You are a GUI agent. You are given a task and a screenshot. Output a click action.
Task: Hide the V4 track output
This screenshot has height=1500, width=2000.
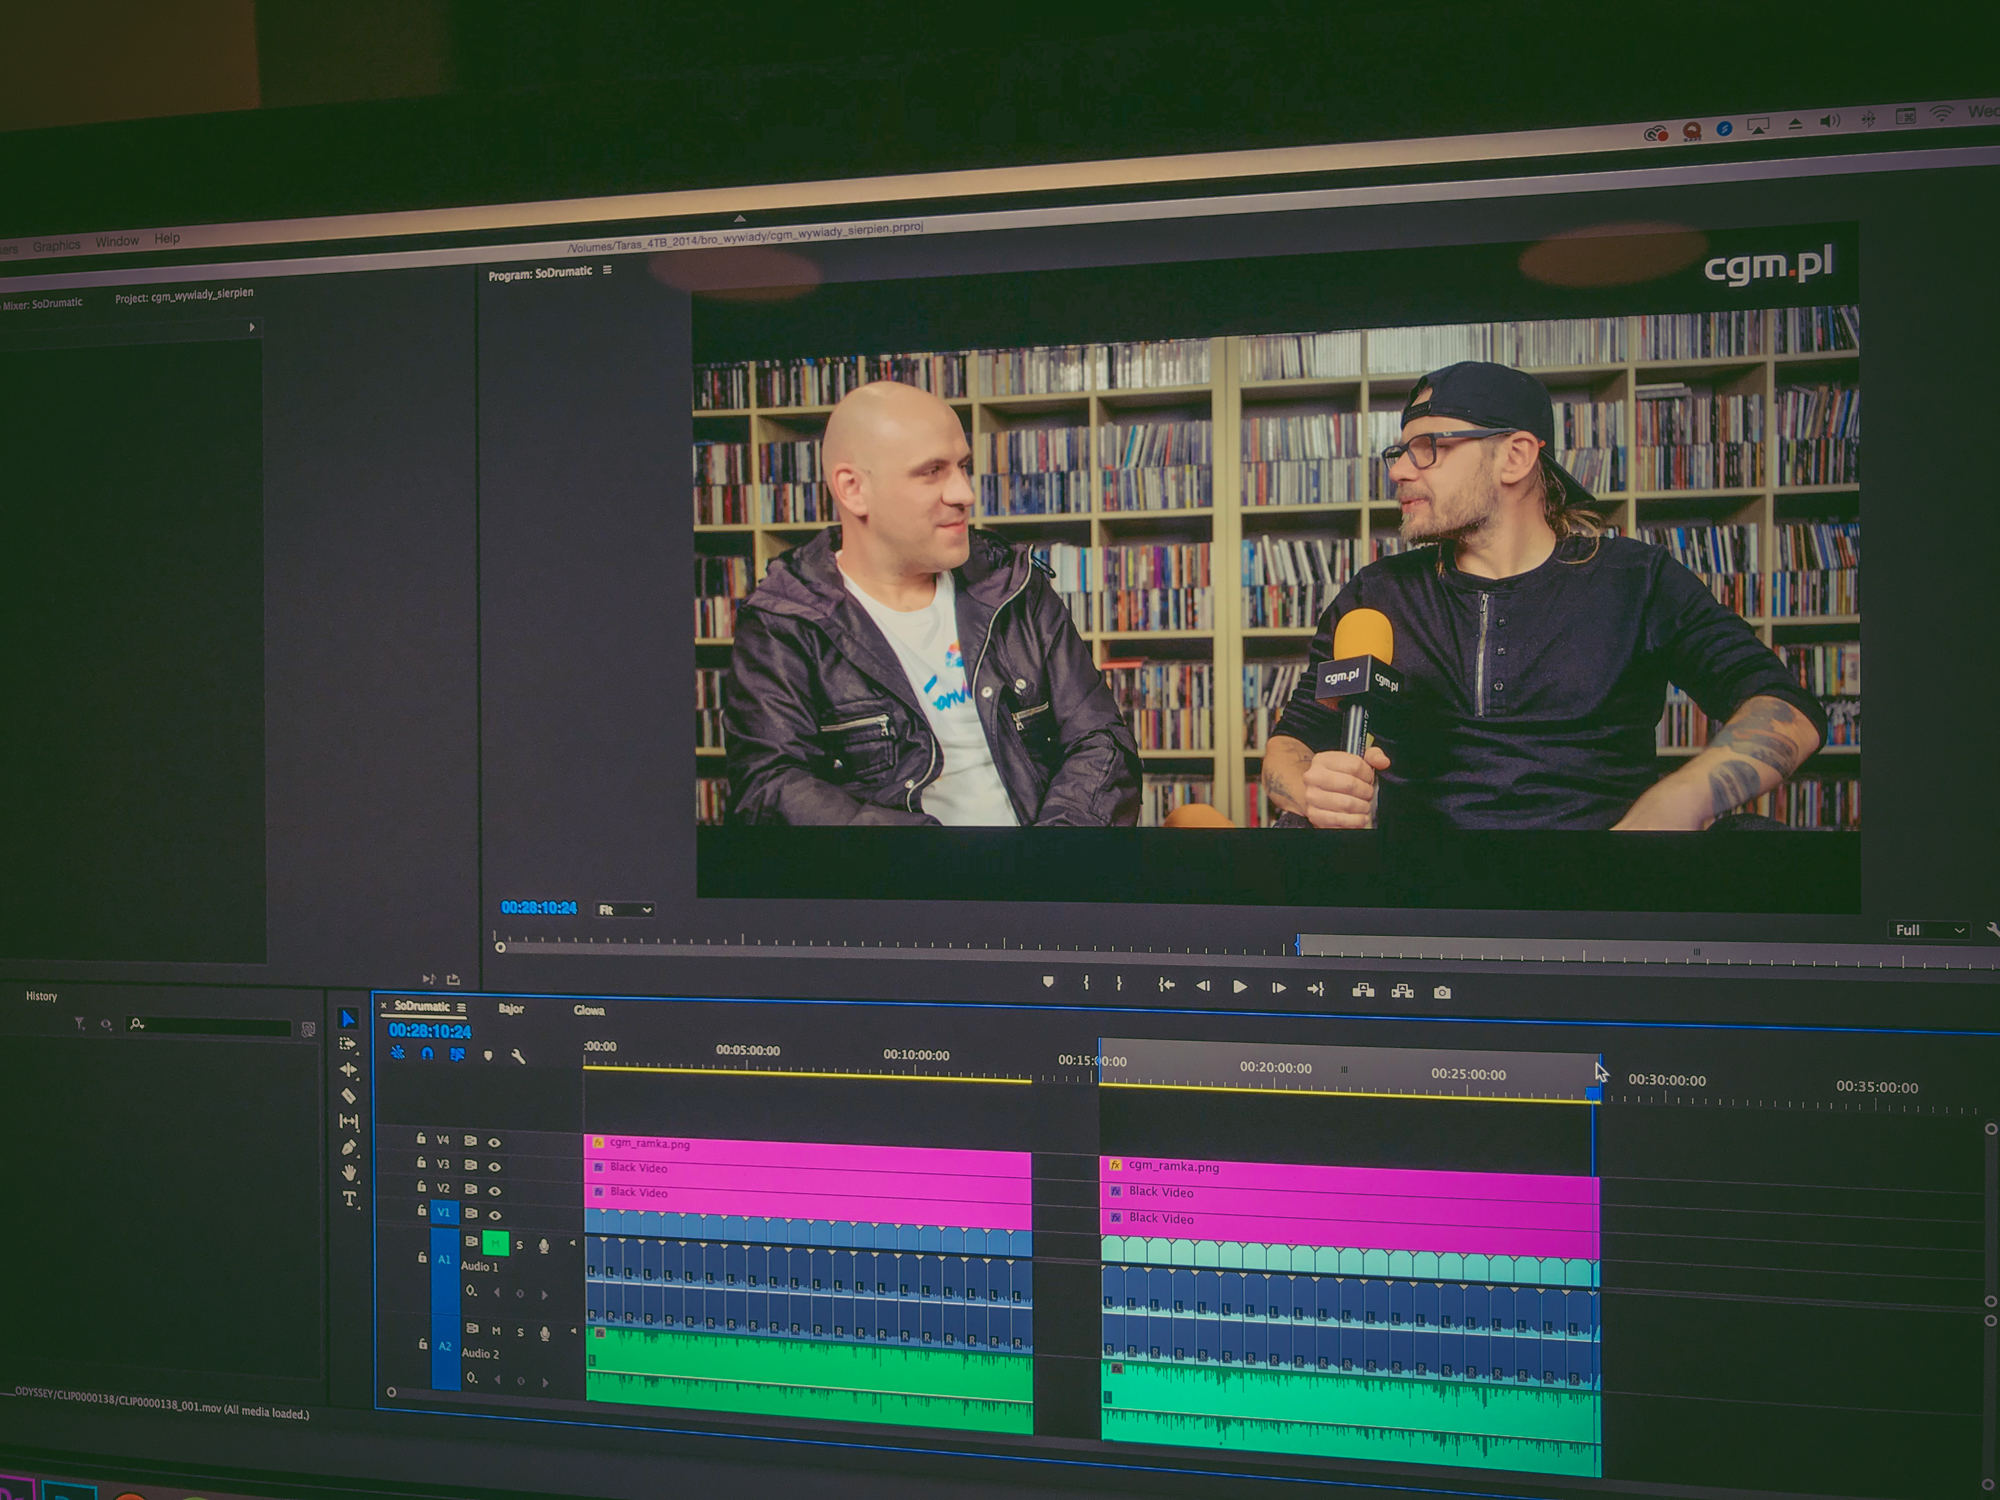(494, 1142)
